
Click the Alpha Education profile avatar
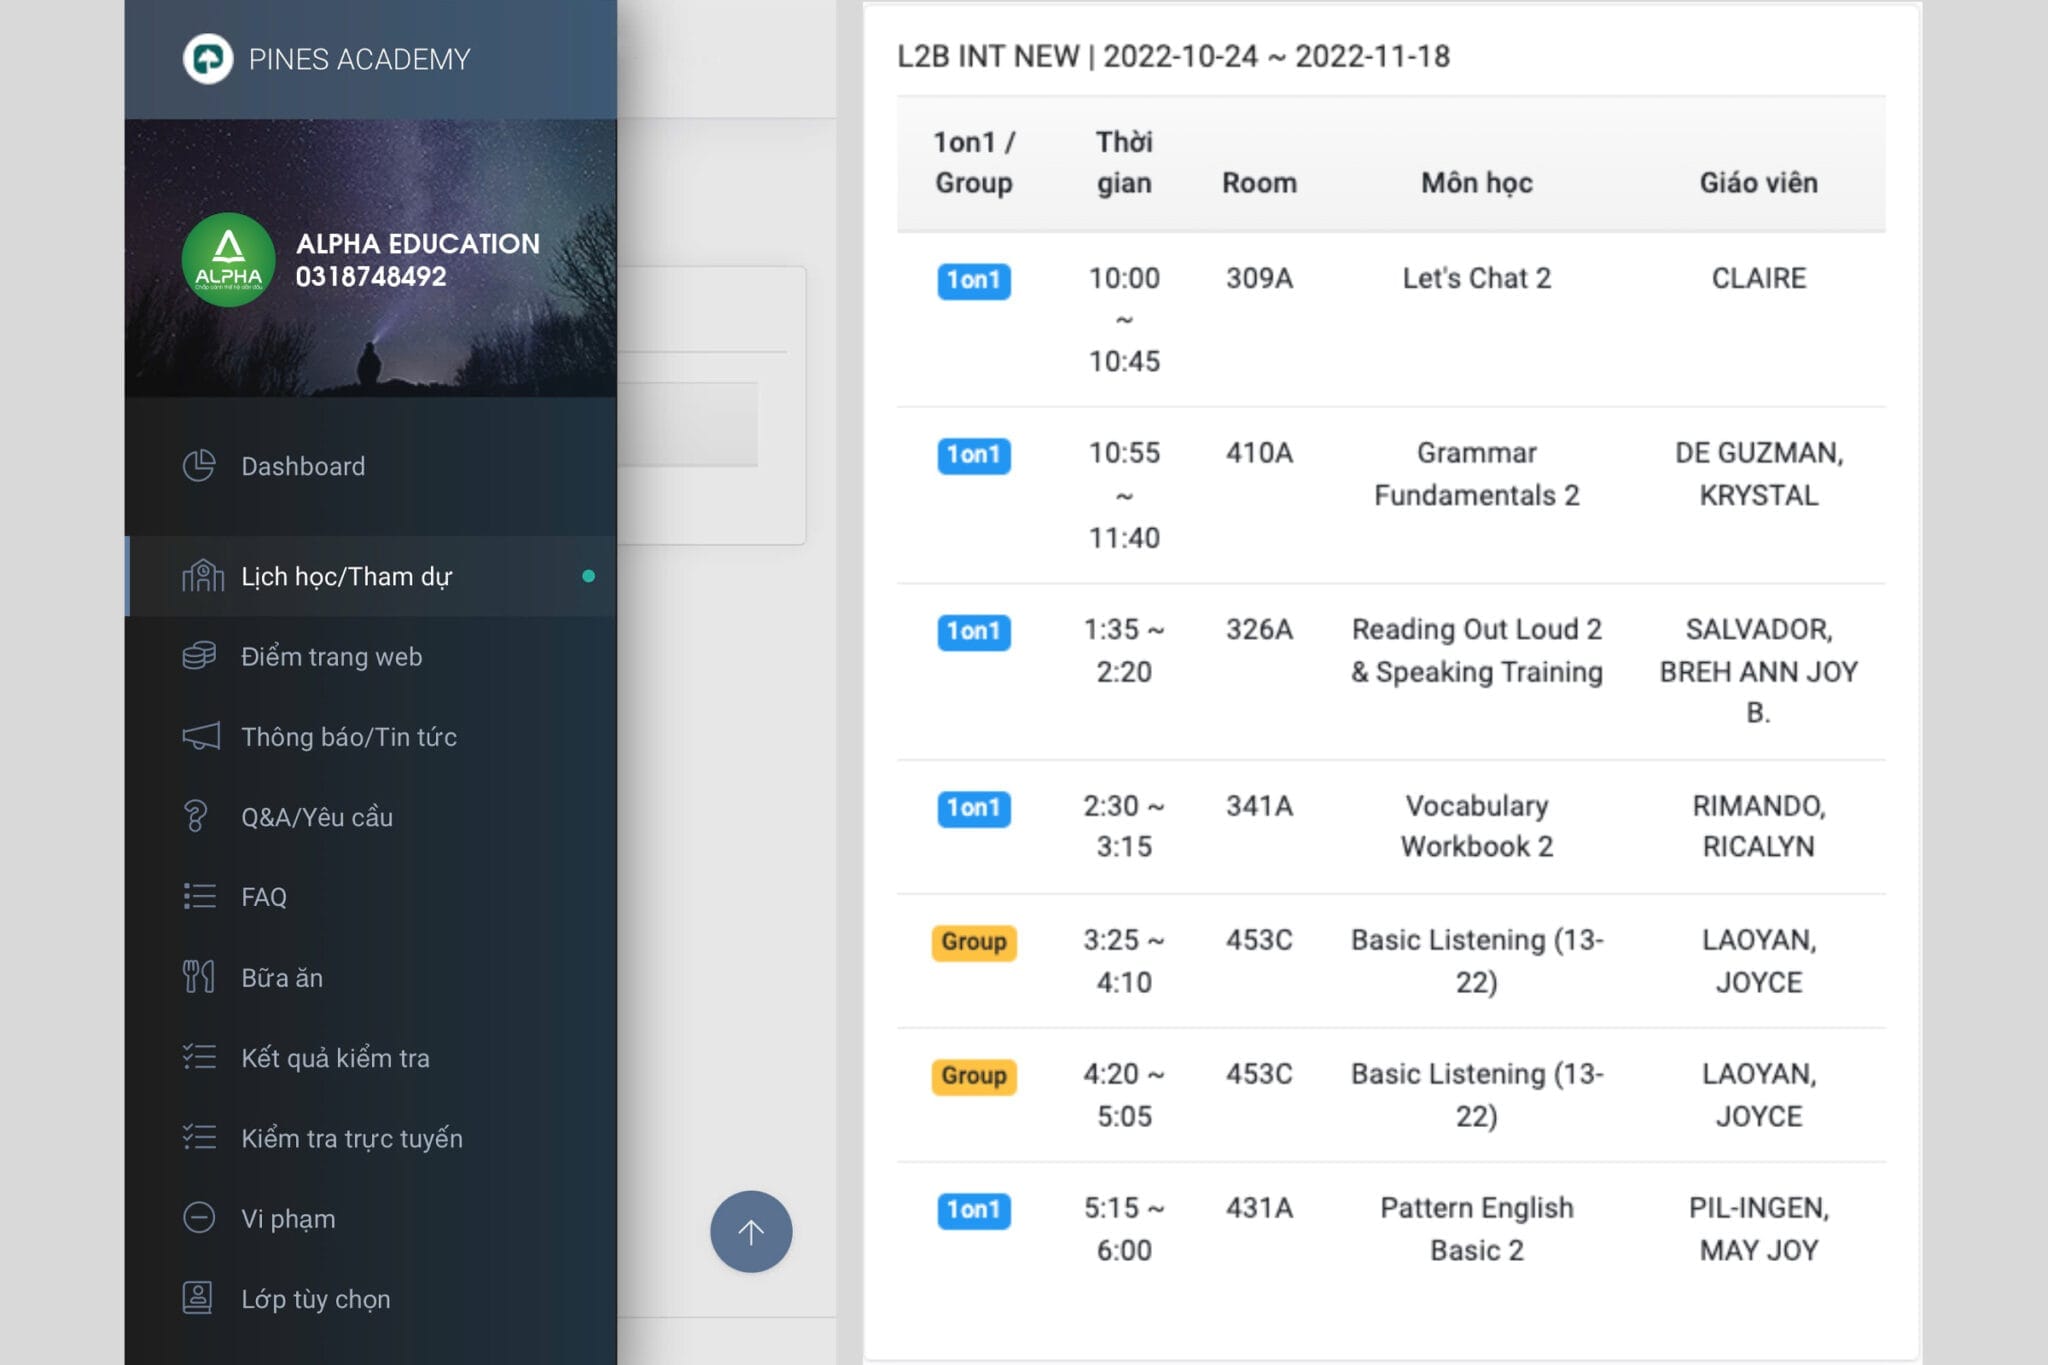tap(228, 259)
